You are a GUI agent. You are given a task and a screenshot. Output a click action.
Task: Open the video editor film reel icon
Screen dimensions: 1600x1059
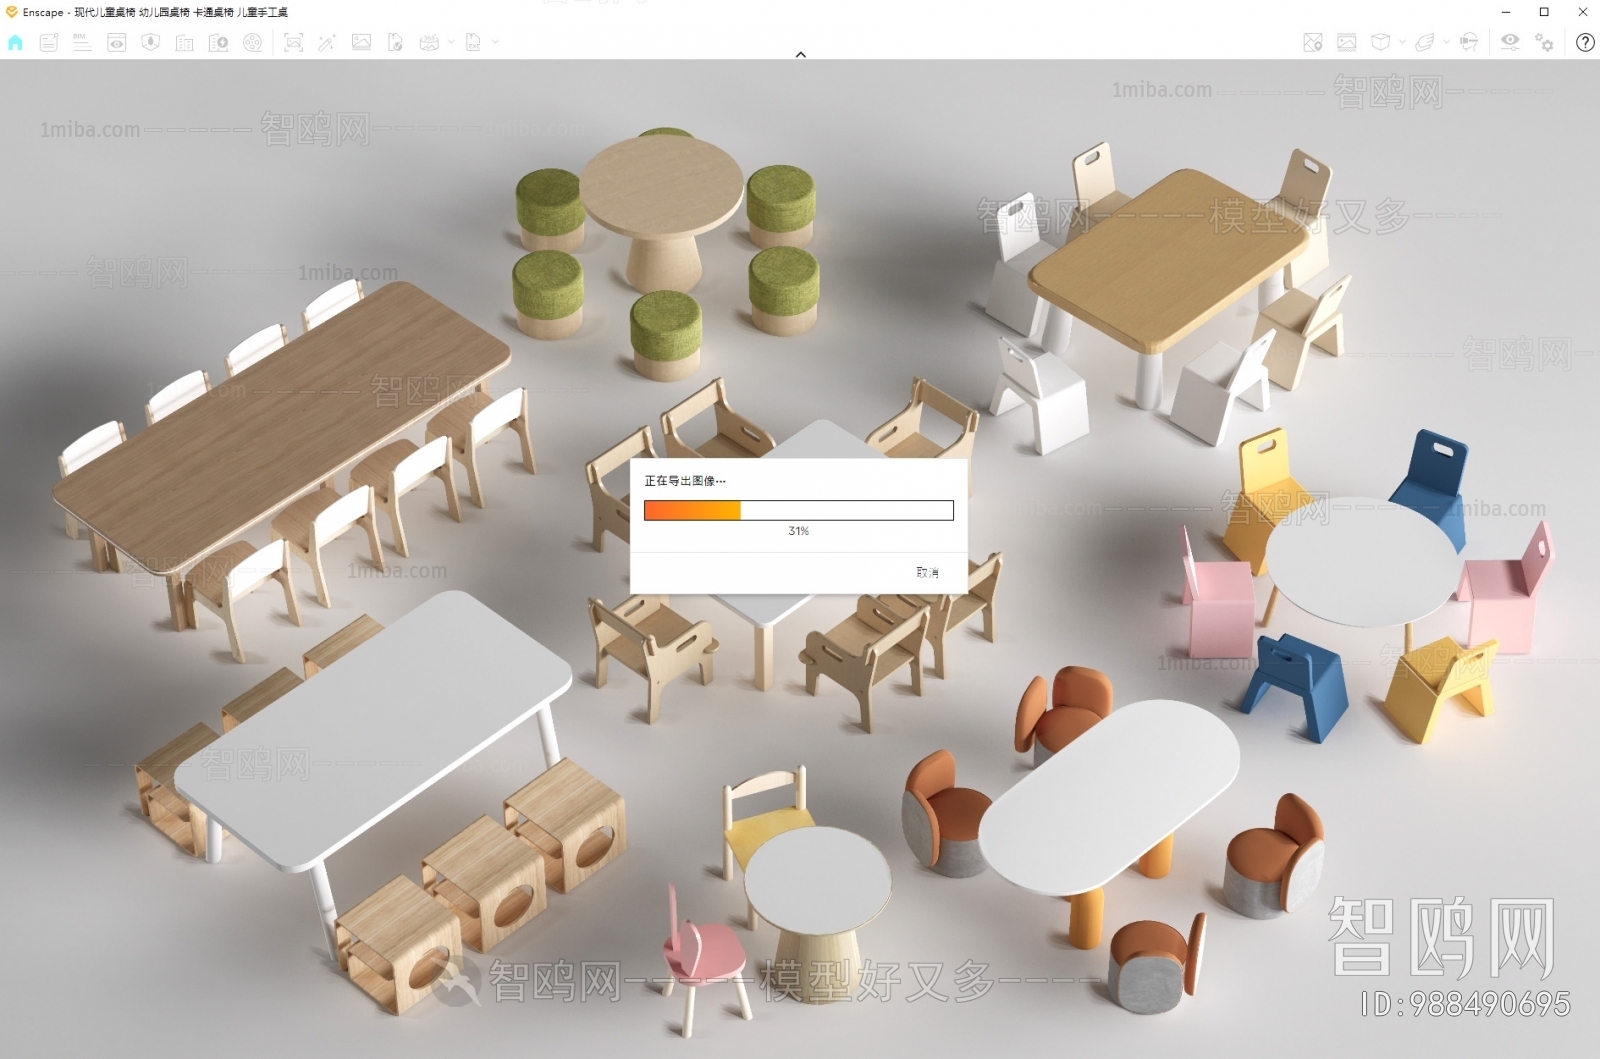click(x=253, y=42)
